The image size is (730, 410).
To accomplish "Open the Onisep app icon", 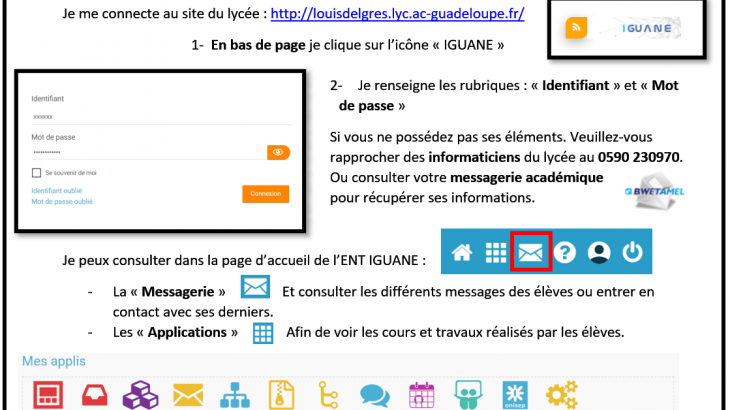I will 516,394.
